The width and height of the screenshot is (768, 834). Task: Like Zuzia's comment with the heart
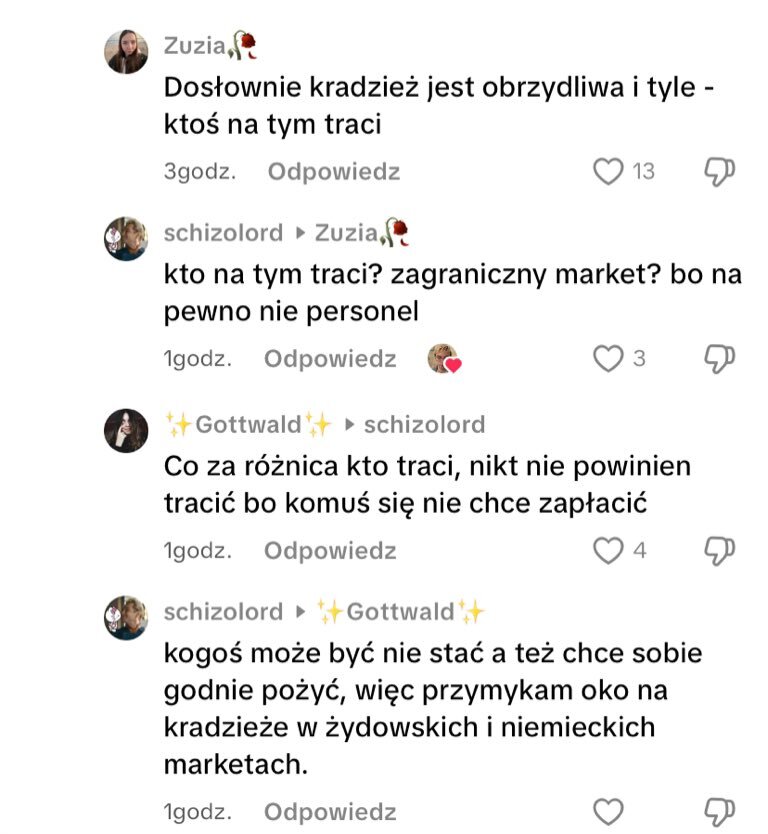609,172
